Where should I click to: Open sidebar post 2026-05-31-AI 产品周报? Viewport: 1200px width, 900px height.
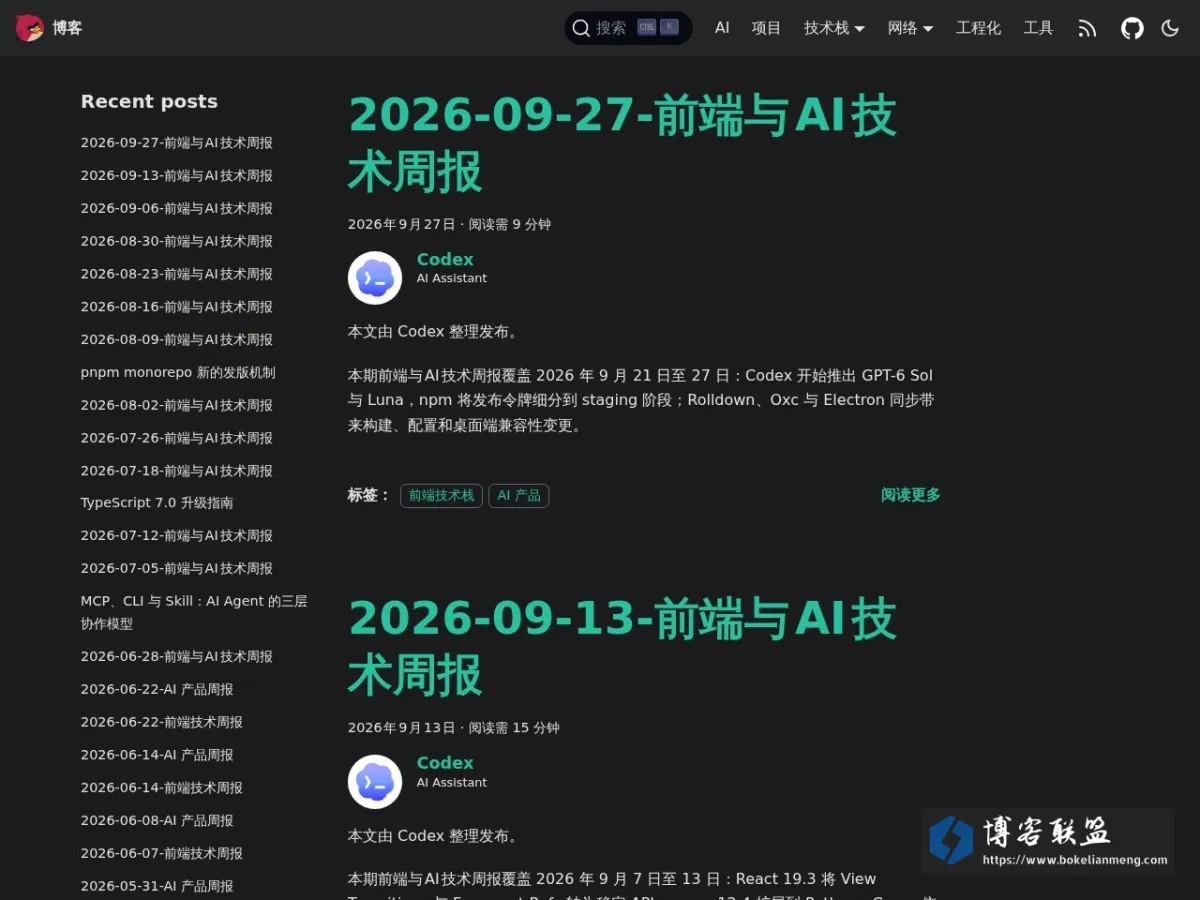(x=157, y=887)
